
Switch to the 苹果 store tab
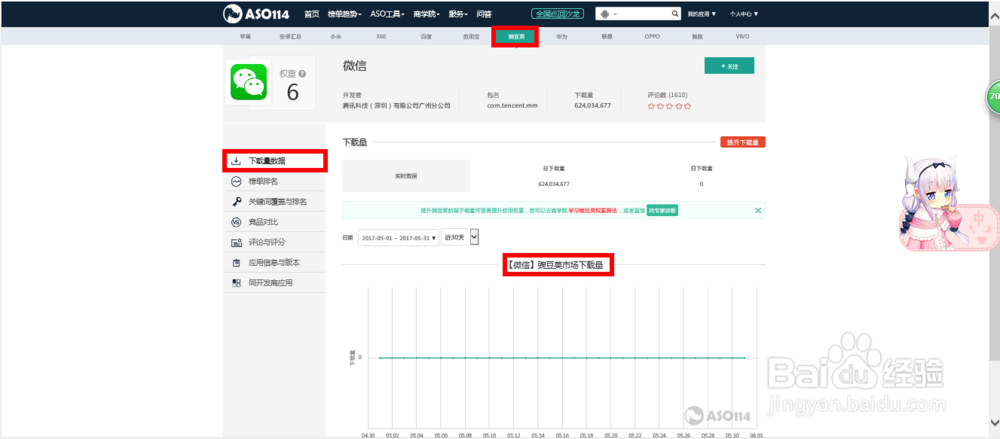click(246, 37)
